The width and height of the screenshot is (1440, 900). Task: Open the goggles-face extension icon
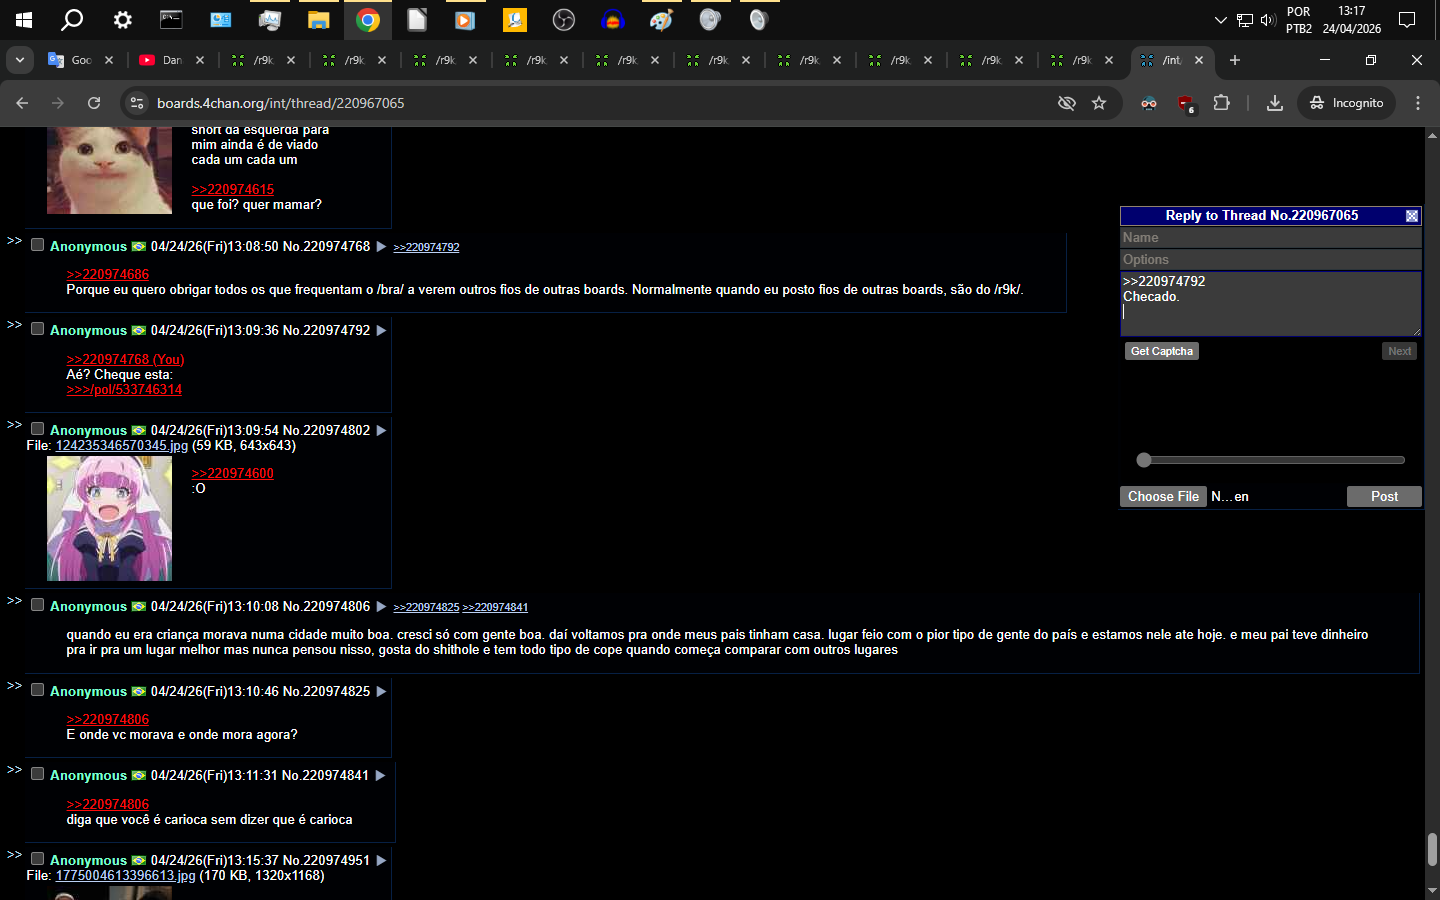(1149, 103)
